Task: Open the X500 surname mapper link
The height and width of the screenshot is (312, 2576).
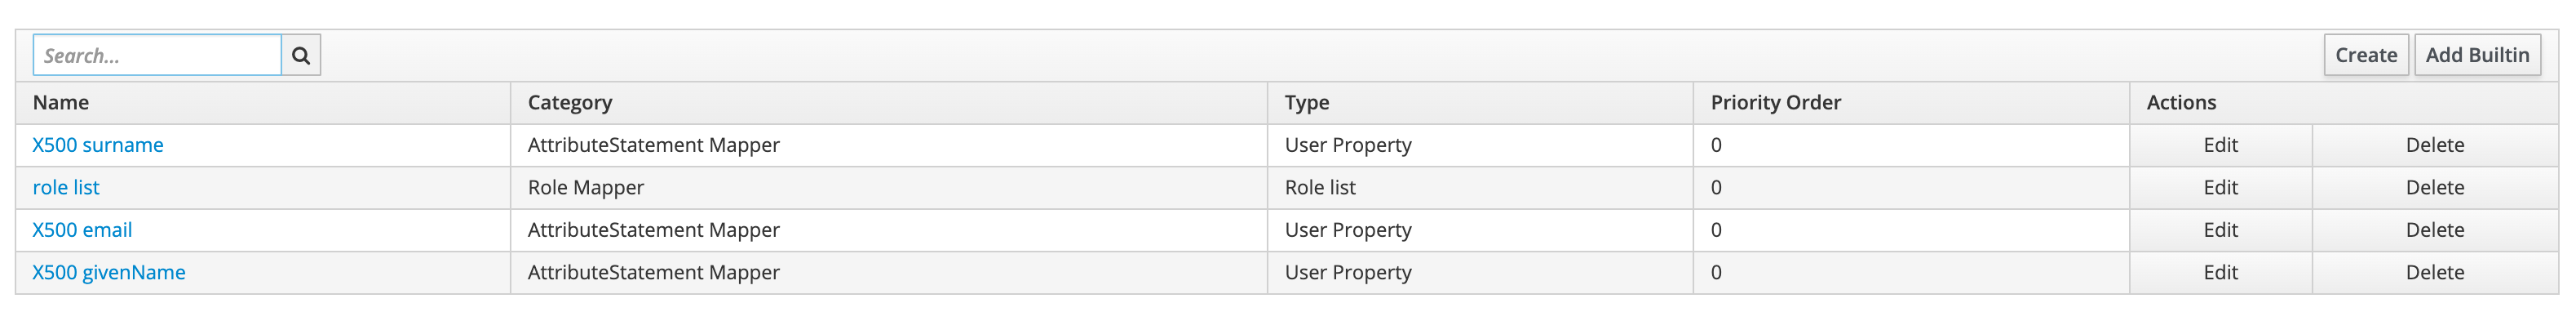Action: pyautogui.click(x=98, y=145)
